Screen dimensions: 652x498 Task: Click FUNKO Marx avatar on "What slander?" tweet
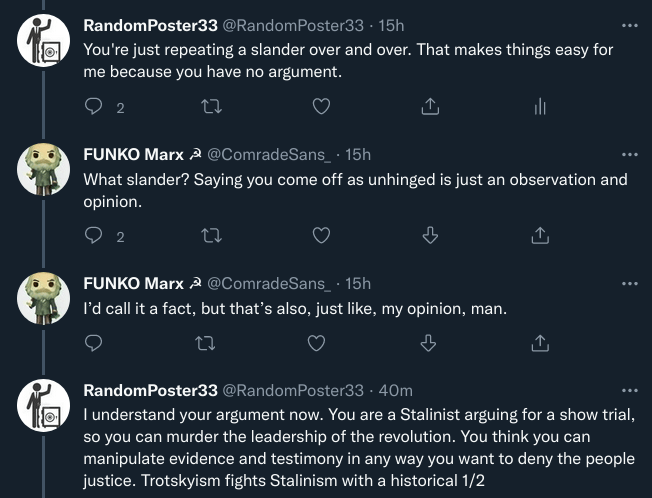(43, 170)
